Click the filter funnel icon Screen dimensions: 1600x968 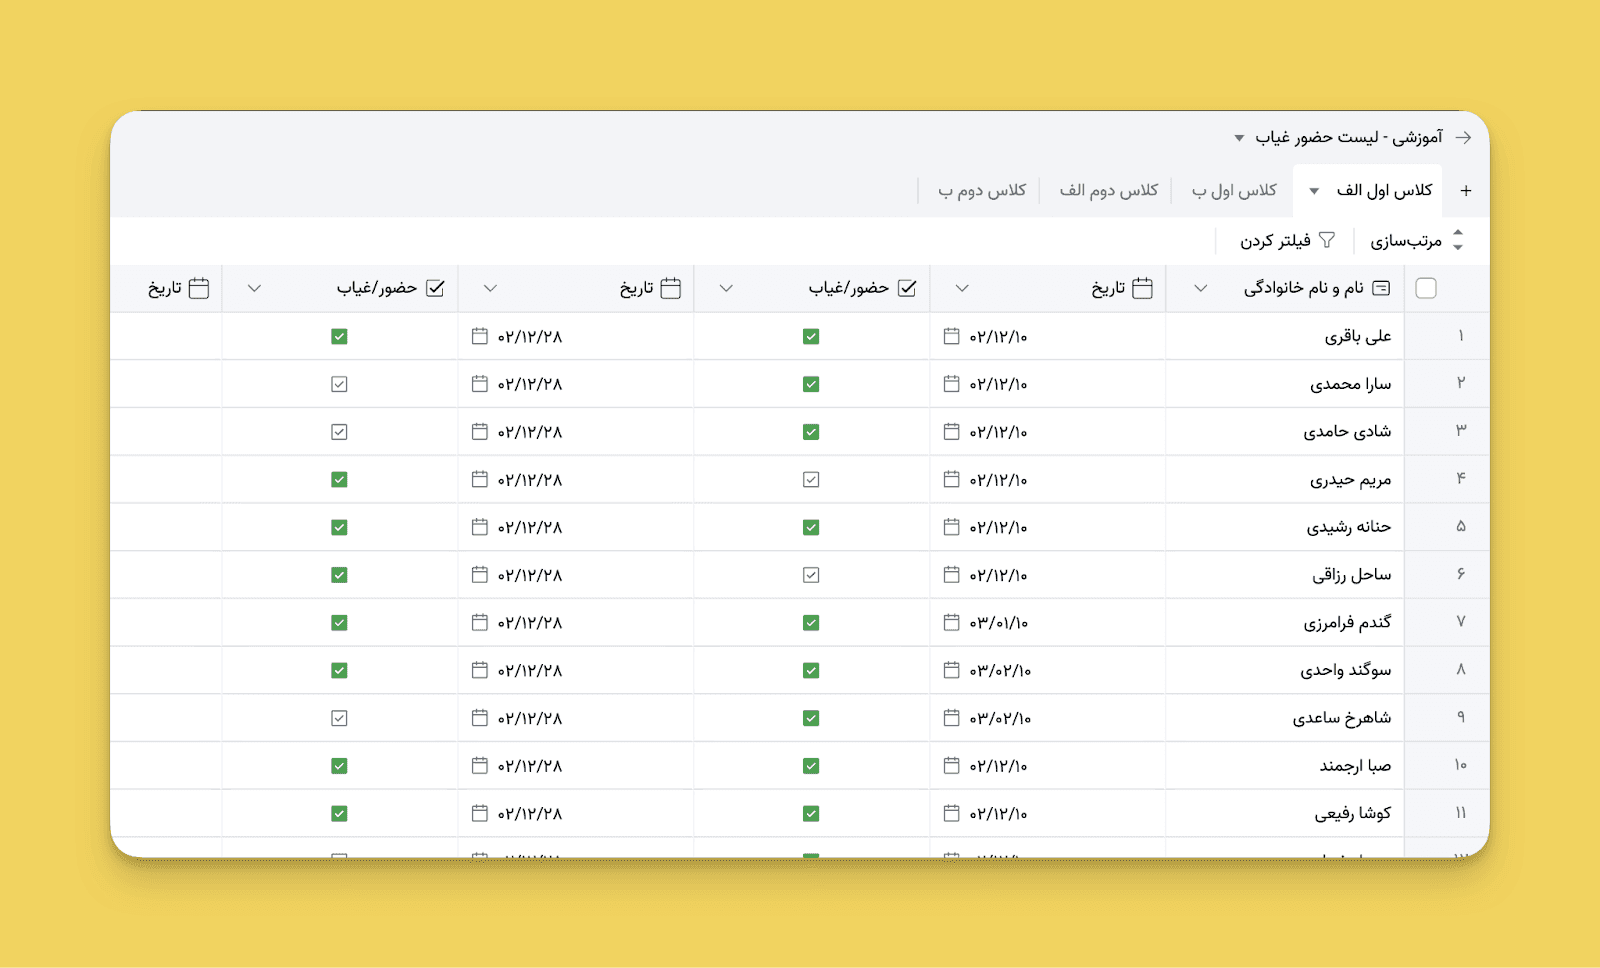(x=1327, y=240)
